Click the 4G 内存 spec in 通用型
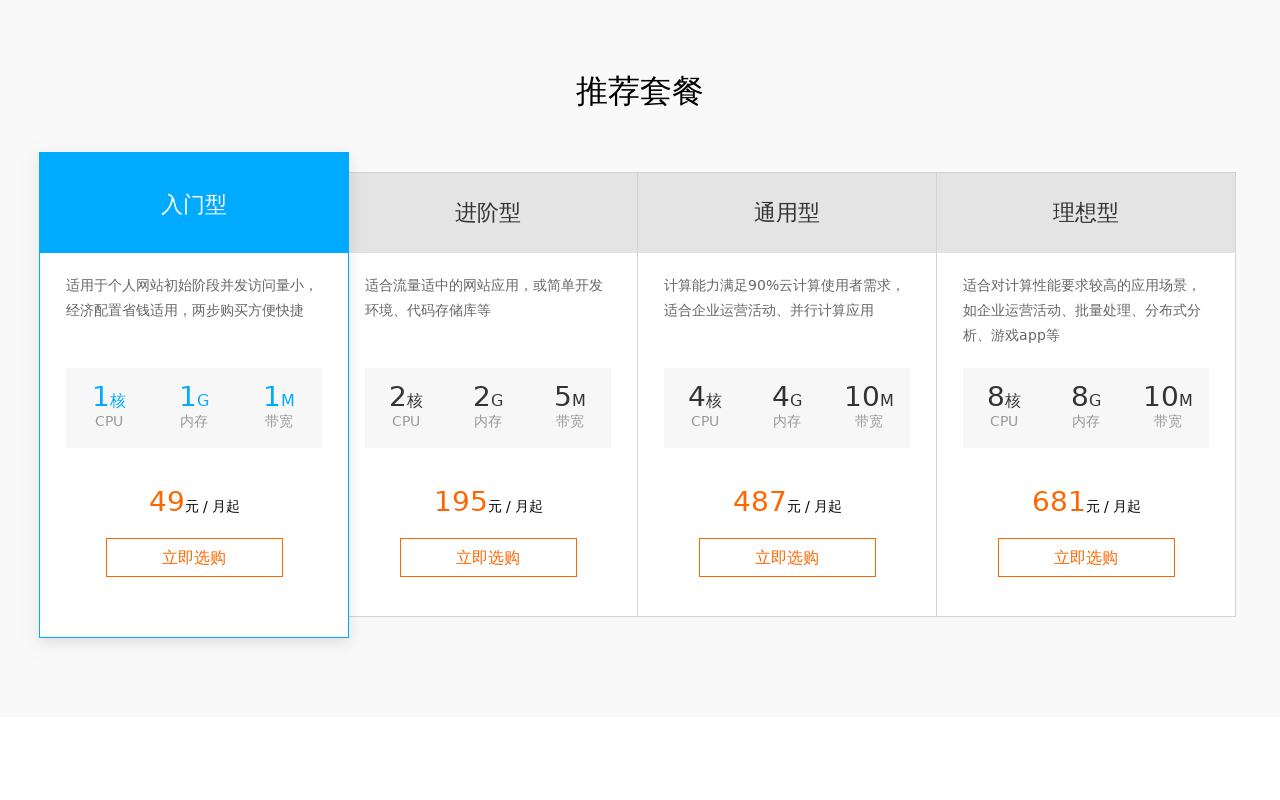1280x800 pixels. 787,407
